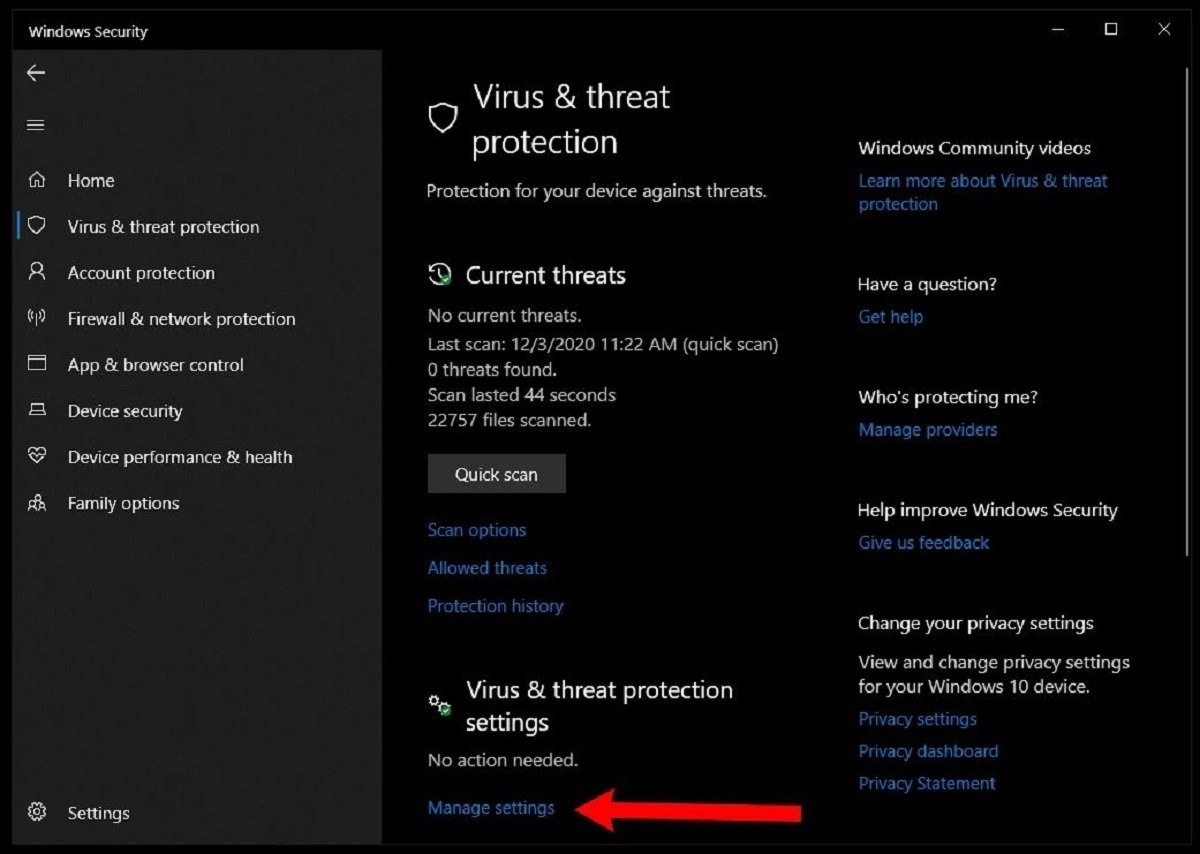
Task: Click the Family options people icon
Action: 37,503
